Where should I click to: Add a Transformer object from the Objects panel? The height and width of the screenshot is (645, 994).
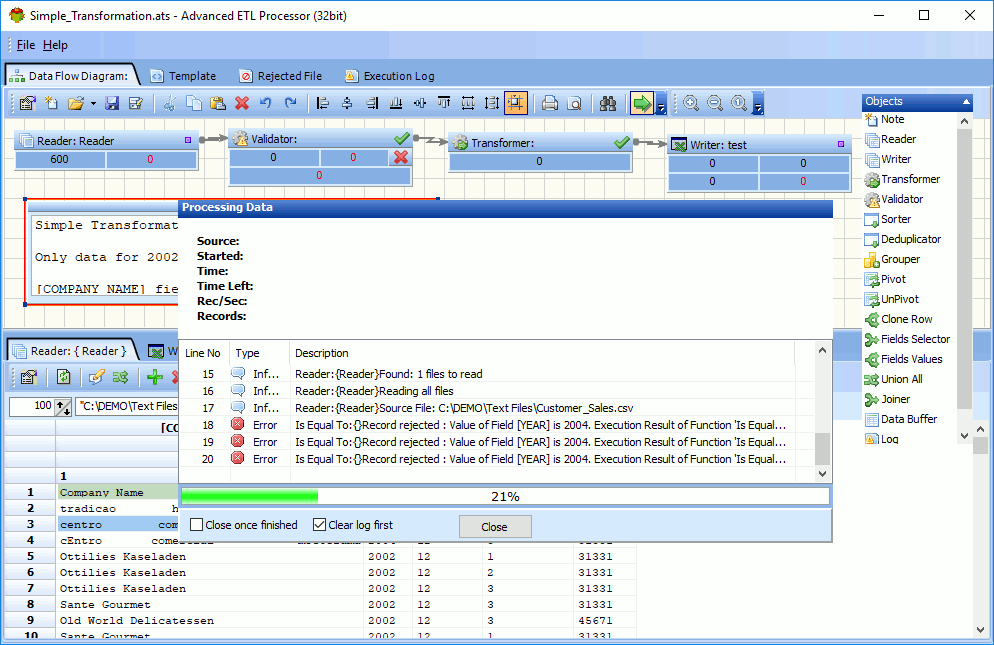point(912,179)
